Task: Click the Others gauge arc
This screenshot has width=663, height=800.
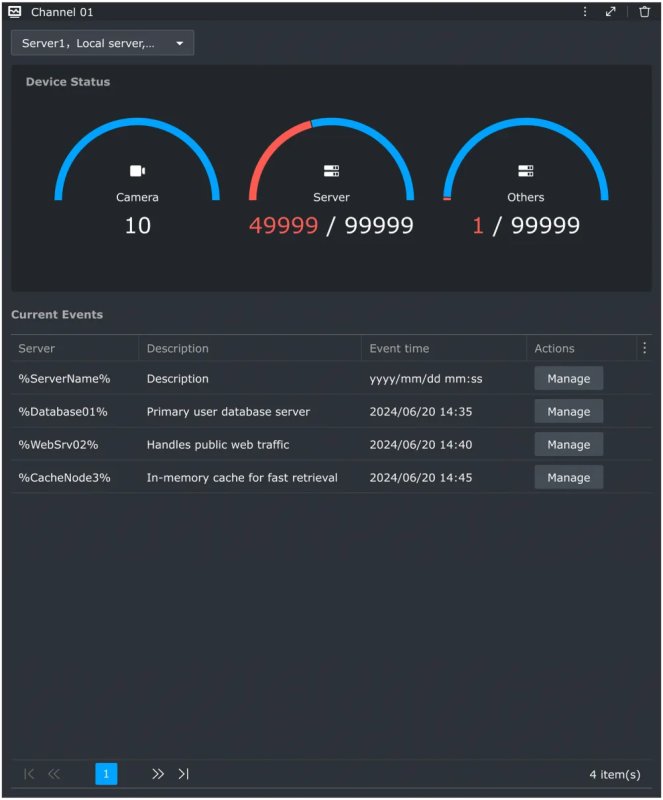Action: [526, 122]
